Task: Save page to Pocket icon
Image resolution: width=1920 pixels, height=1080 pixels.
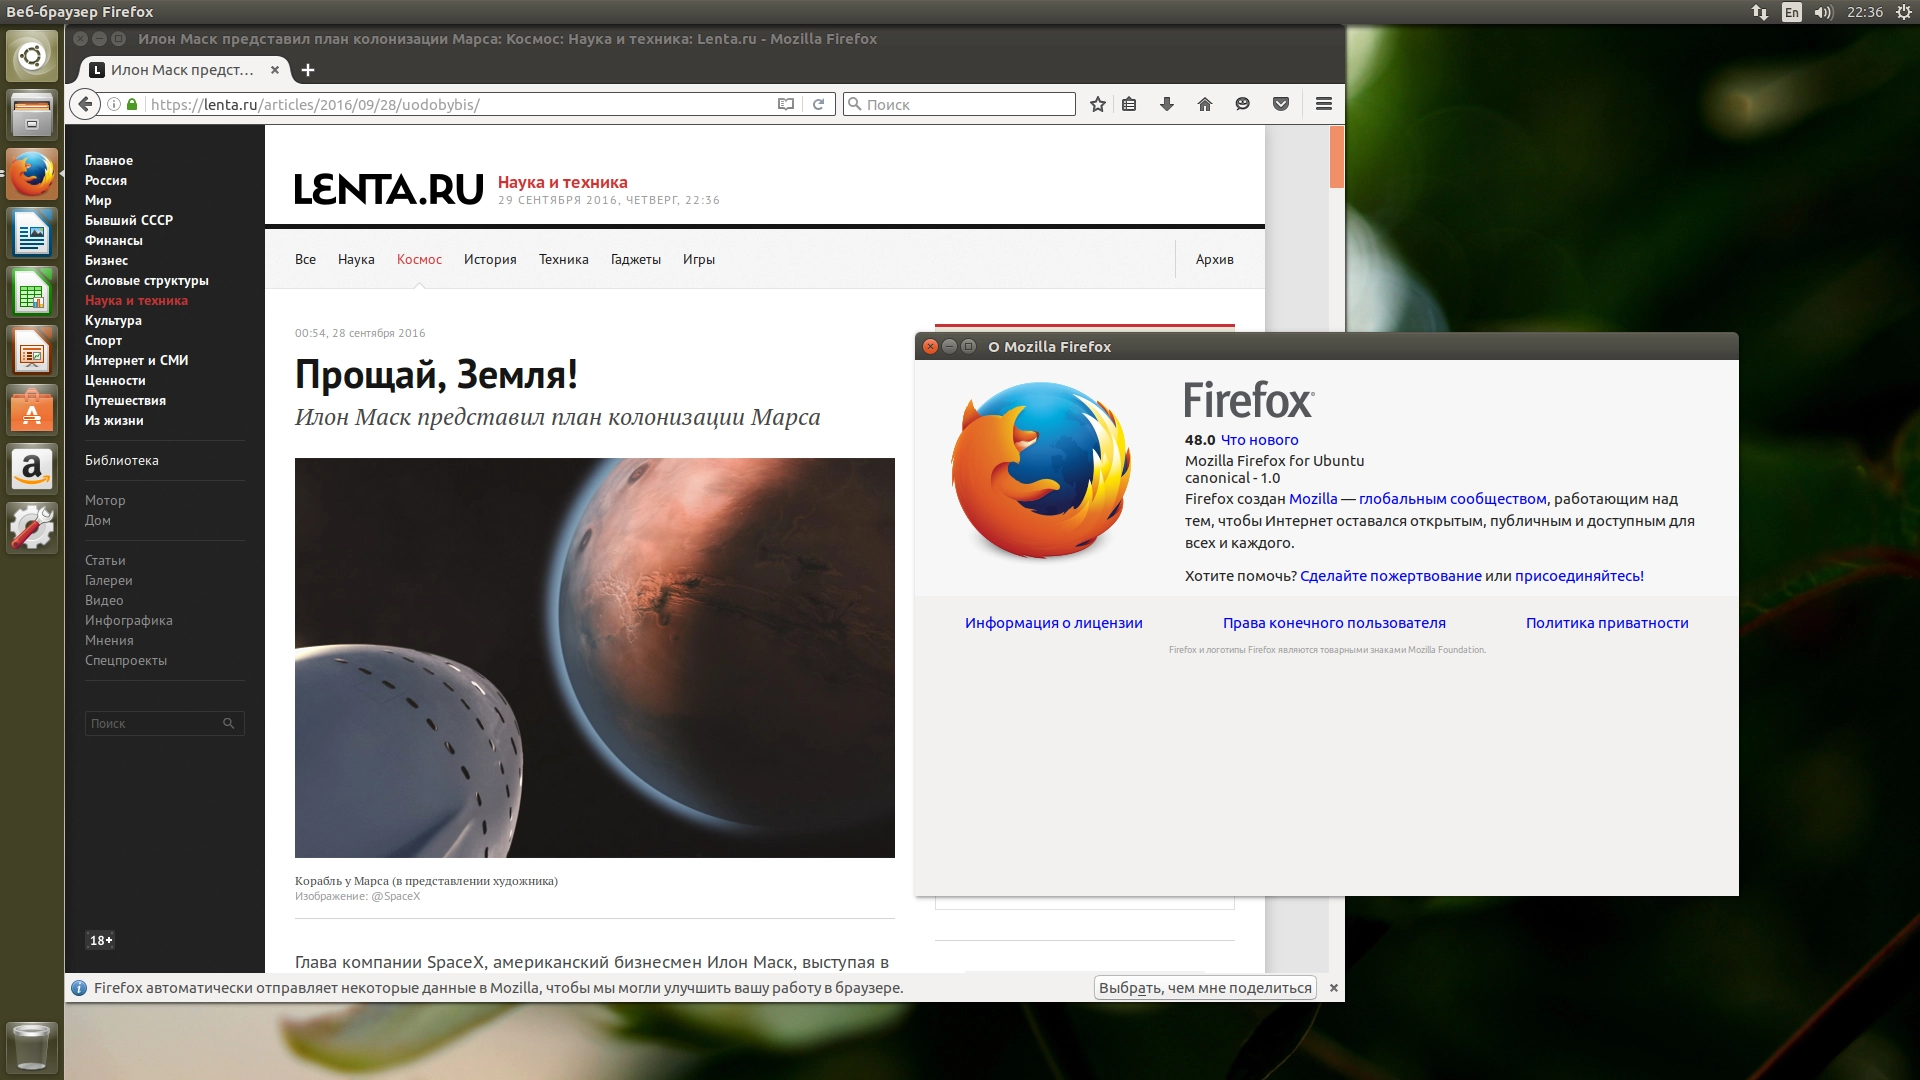Action: click(x=1281, y=104)
